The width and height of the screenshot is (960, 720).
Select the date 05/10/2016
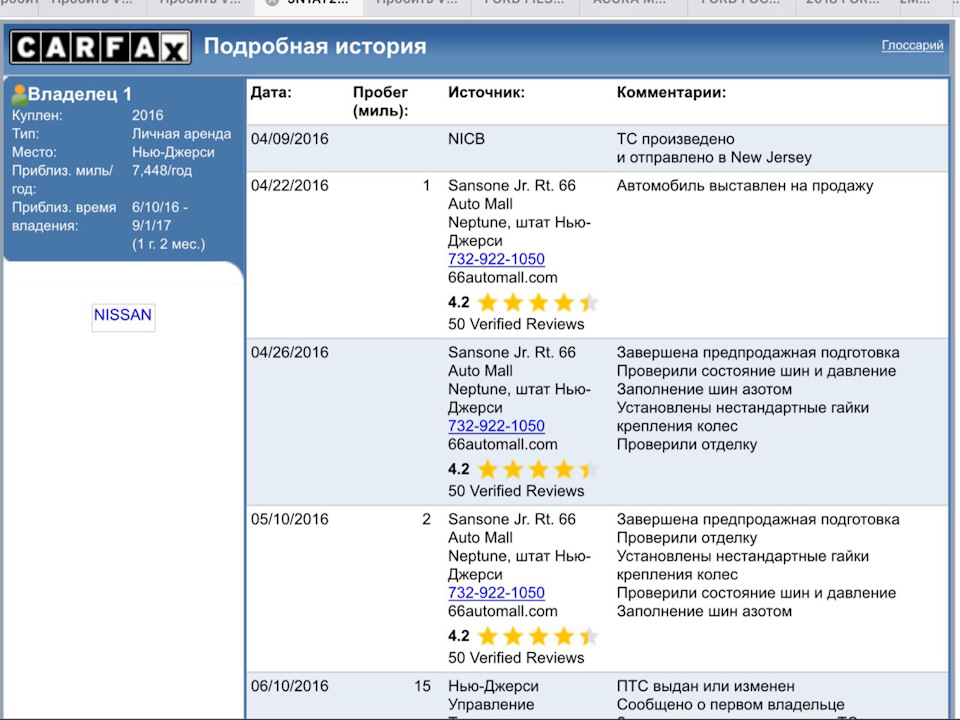tap(290, 519)
